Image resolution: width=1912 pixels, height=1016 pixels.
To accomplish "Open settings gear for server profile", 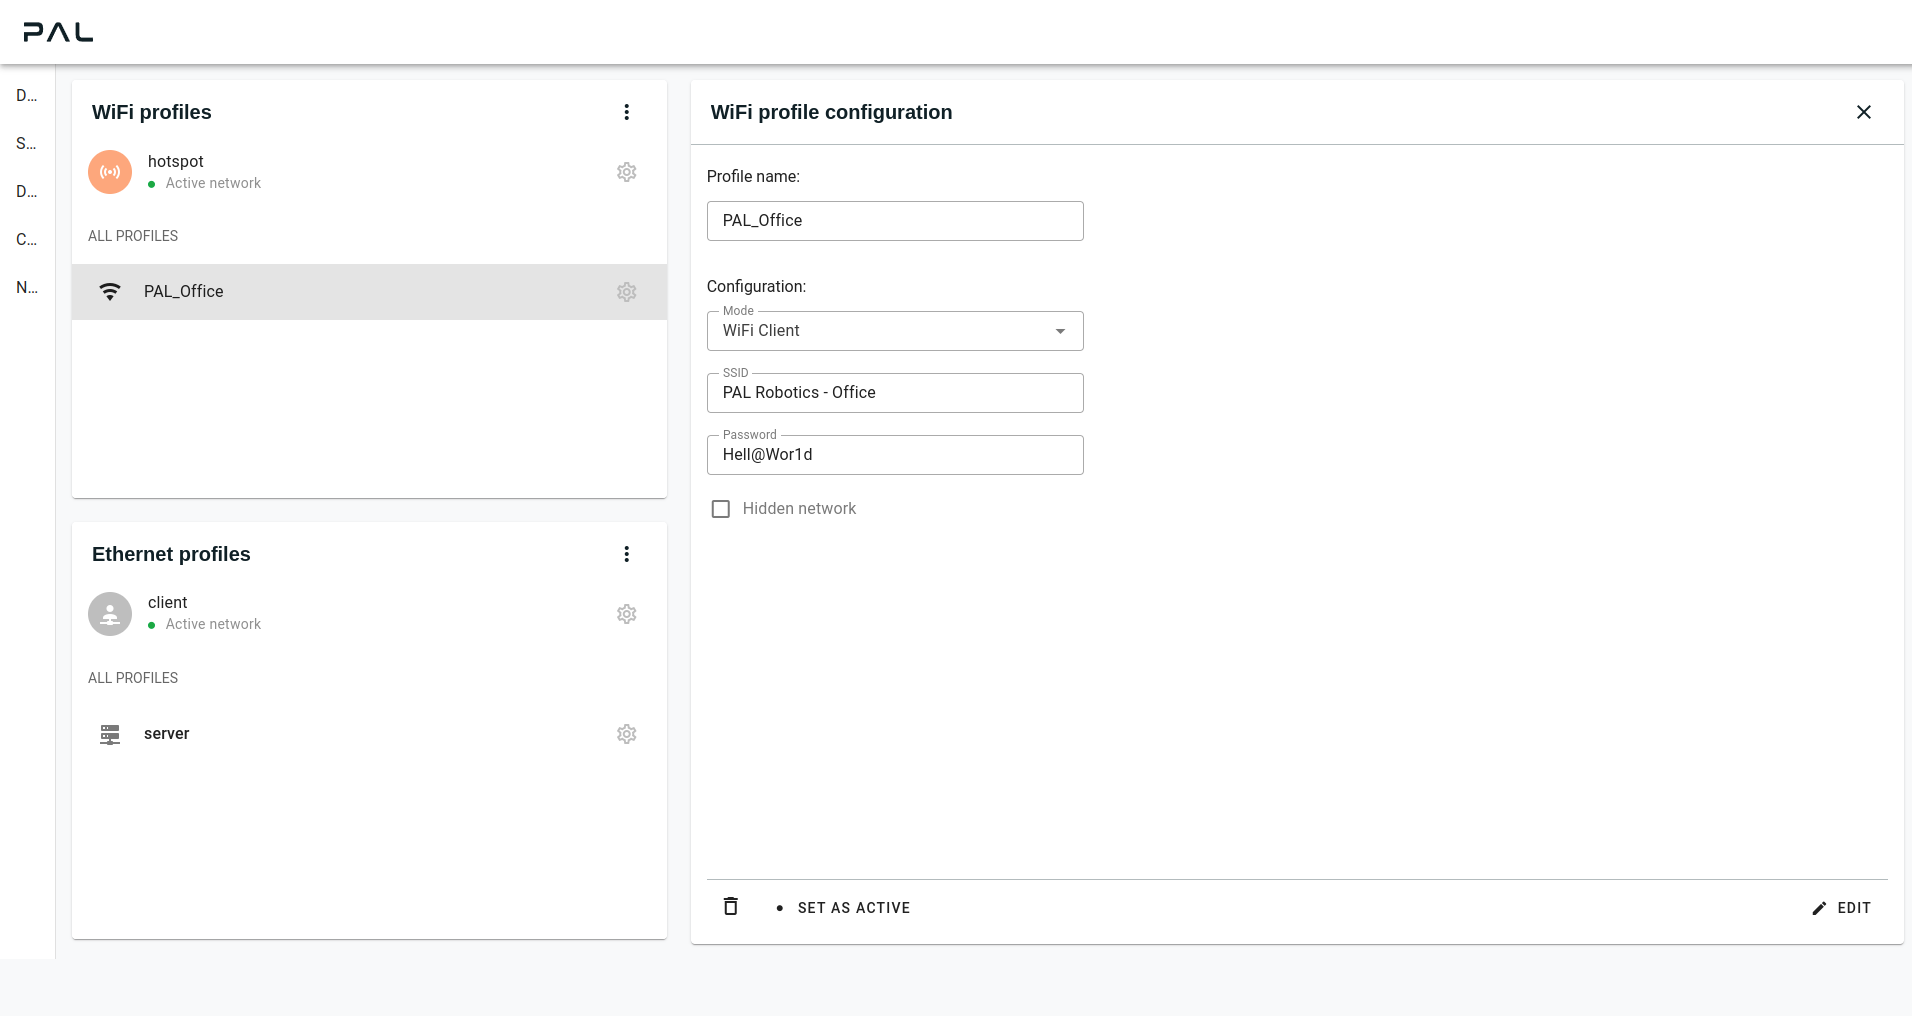I will click(x=626, y=734).
